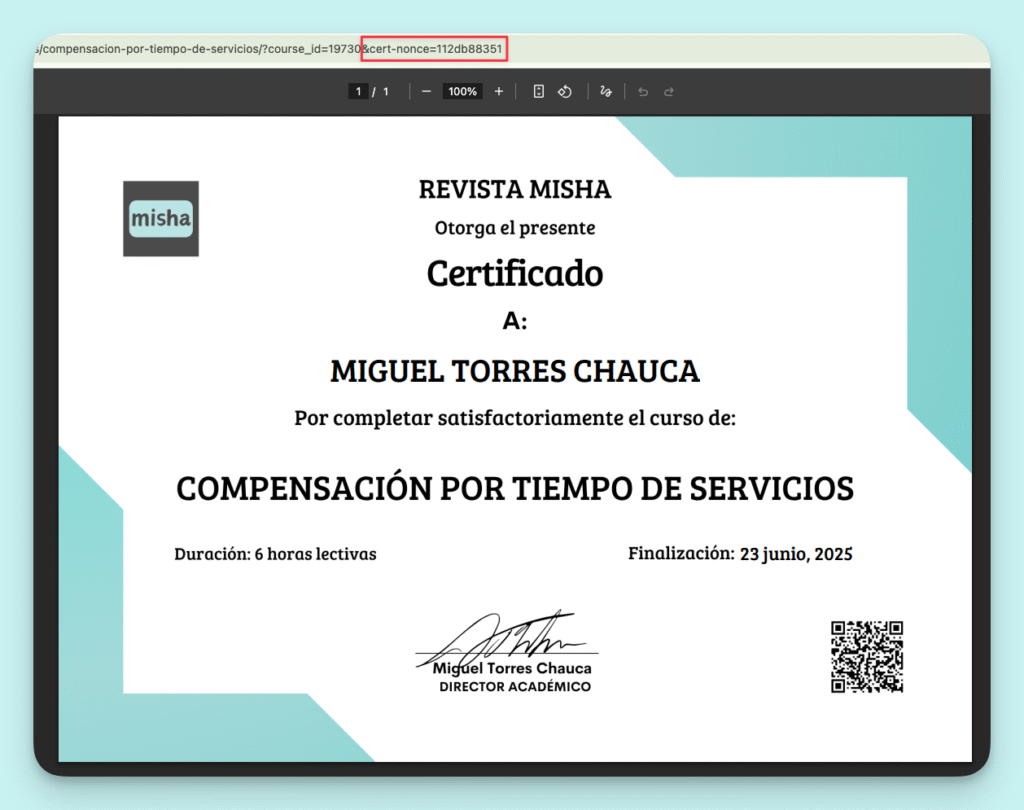Rotate the document counterclockwise
Image resolution: width=1024 pixels, height=810 pixels.
tap(565, 91)
